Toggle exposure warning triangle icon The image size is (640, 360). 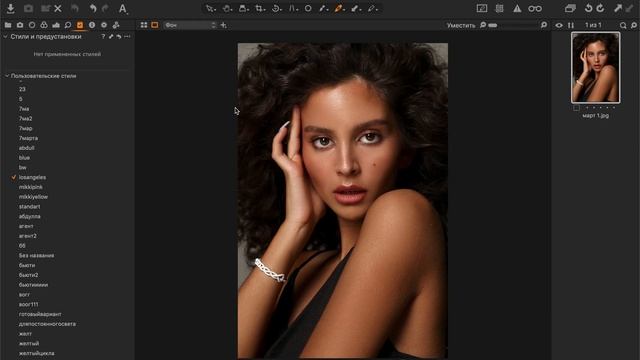click(x=517, y=8)
